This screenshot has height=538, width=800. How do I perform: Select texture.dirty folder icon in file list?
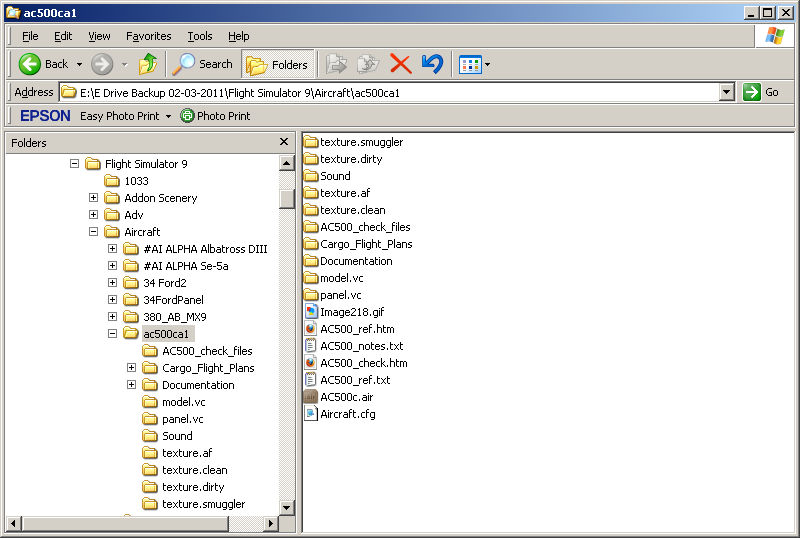point(311,159)
